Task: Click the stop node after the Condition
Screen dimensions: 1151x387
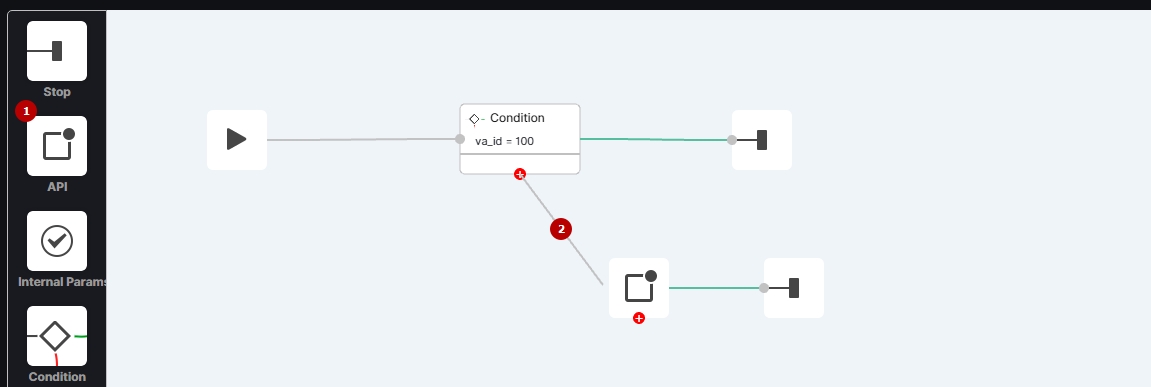Action: tap(762, 140)
